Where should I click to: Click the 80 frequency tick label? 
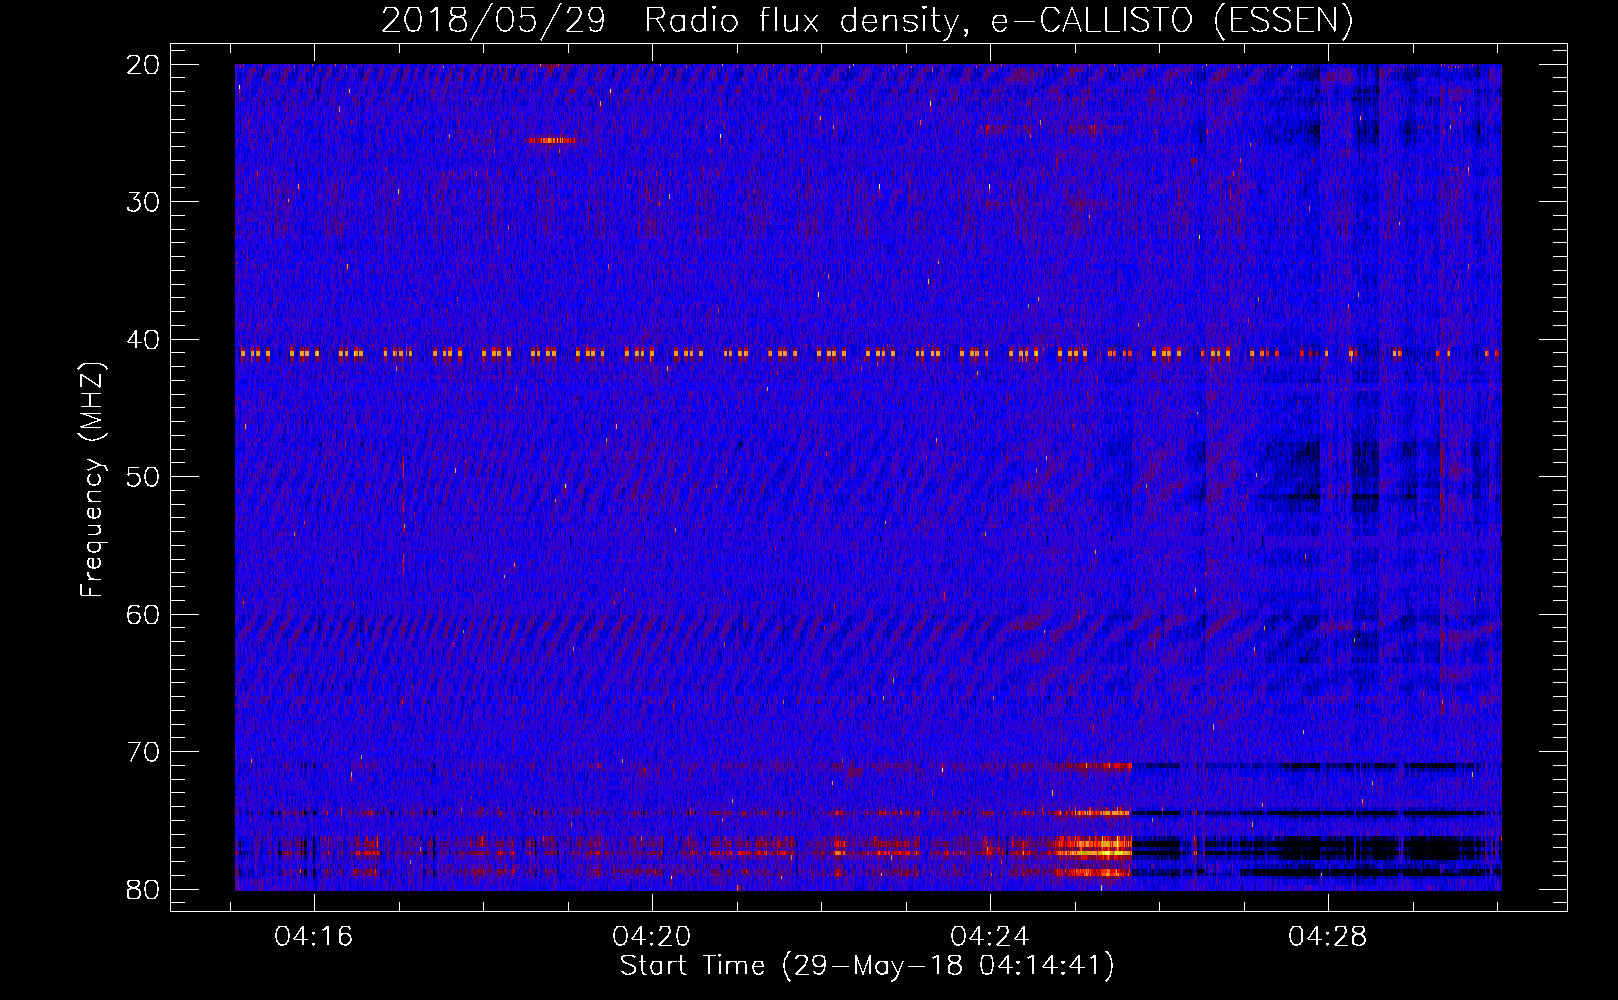coord(144,890)
